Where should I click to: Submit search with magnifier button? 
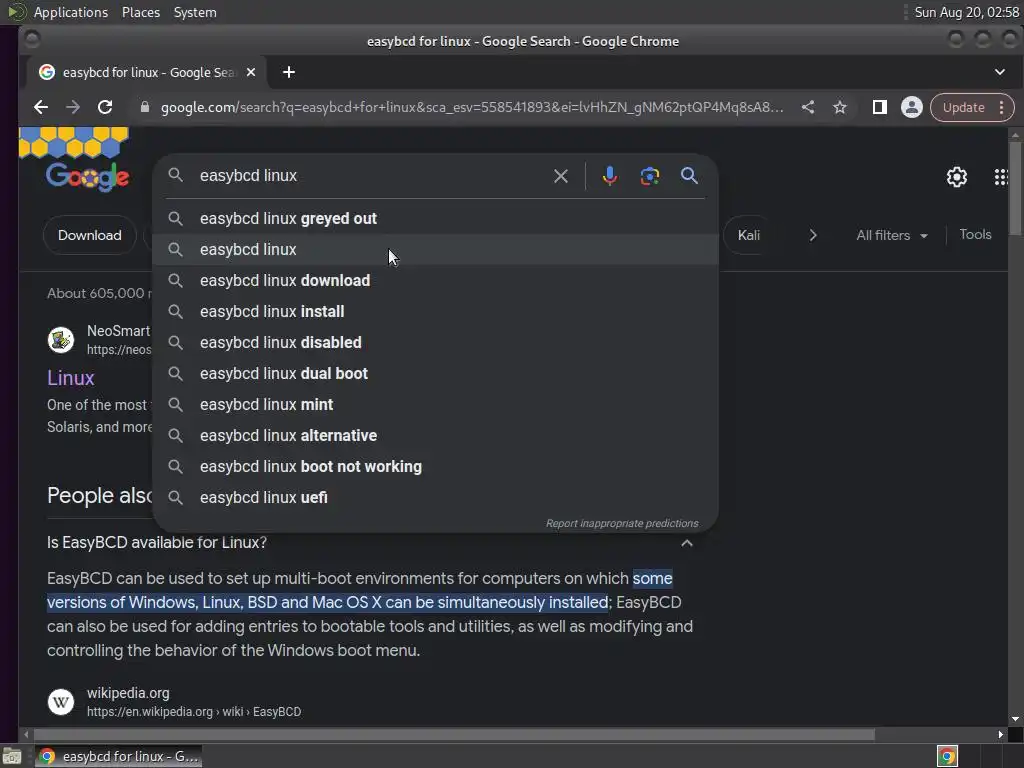689,176
